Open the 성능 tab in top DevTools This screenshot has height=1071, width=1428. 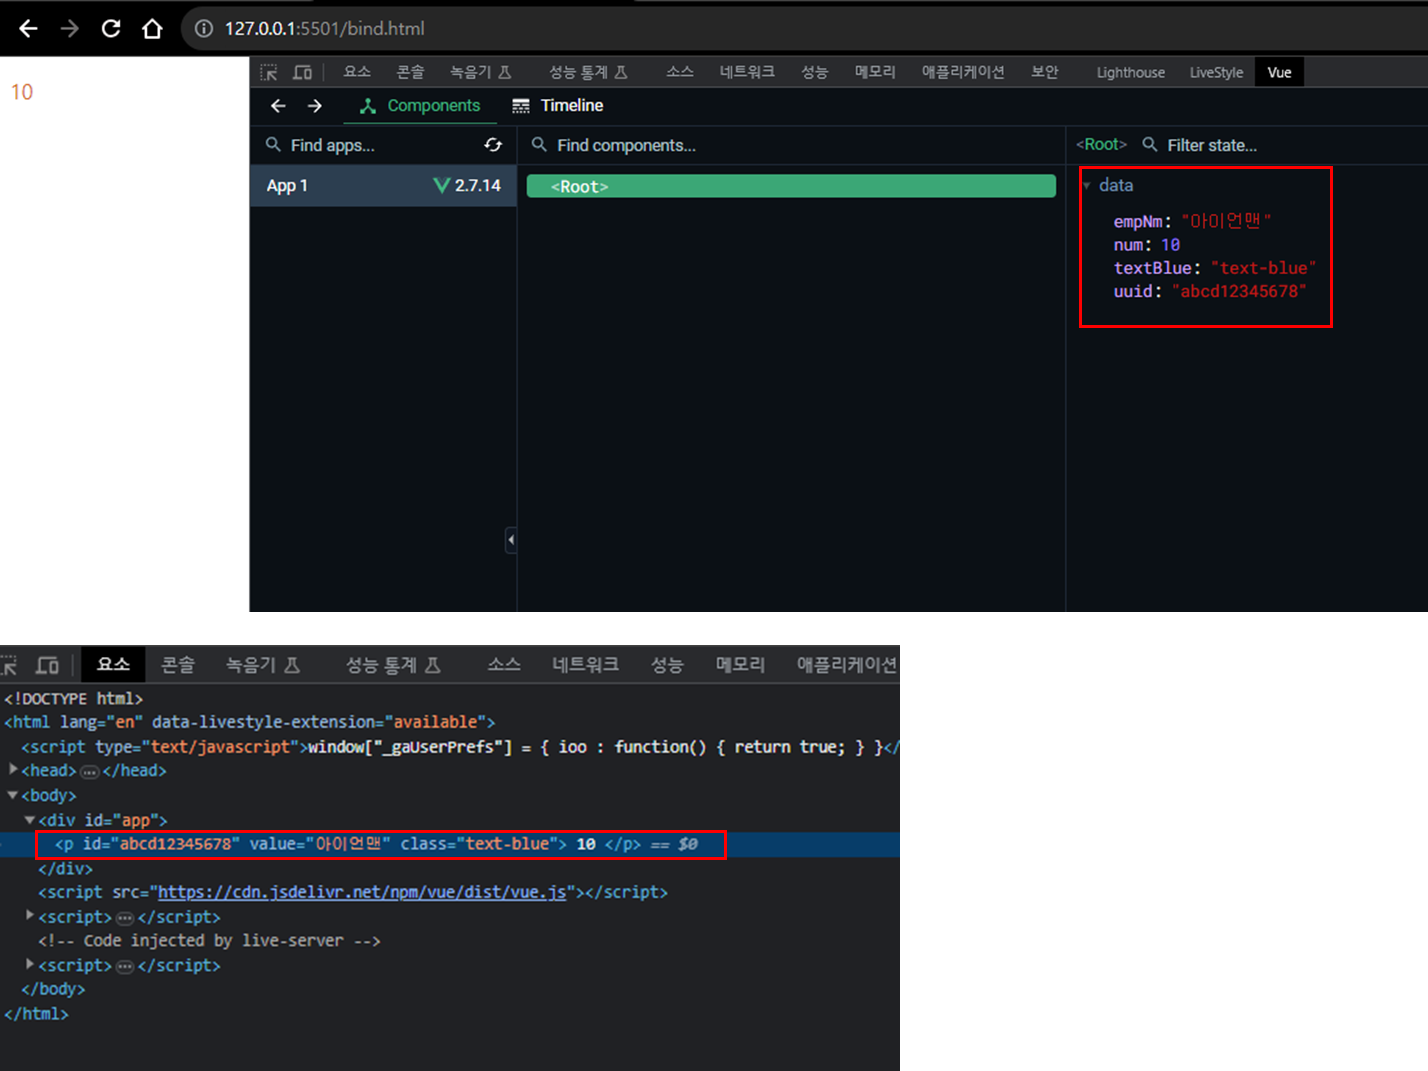tap(814, 72)
